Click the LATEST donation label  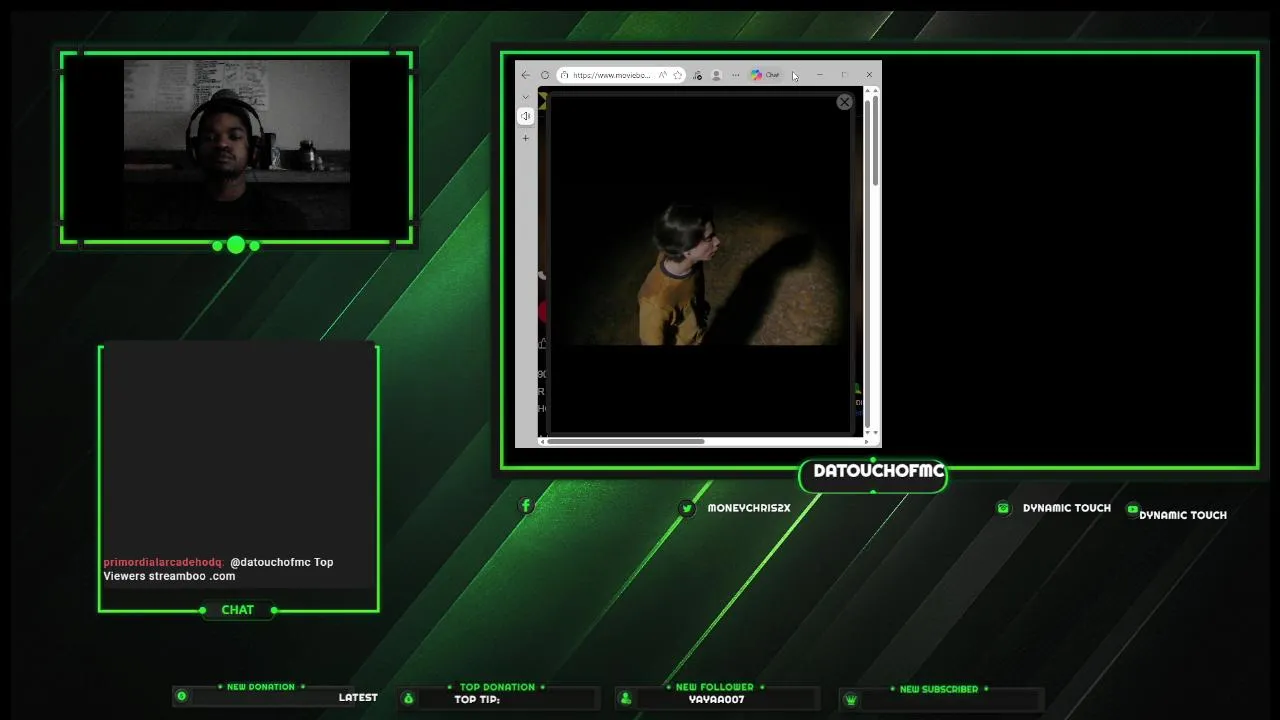pyautogui.click(x=358, y=697)
